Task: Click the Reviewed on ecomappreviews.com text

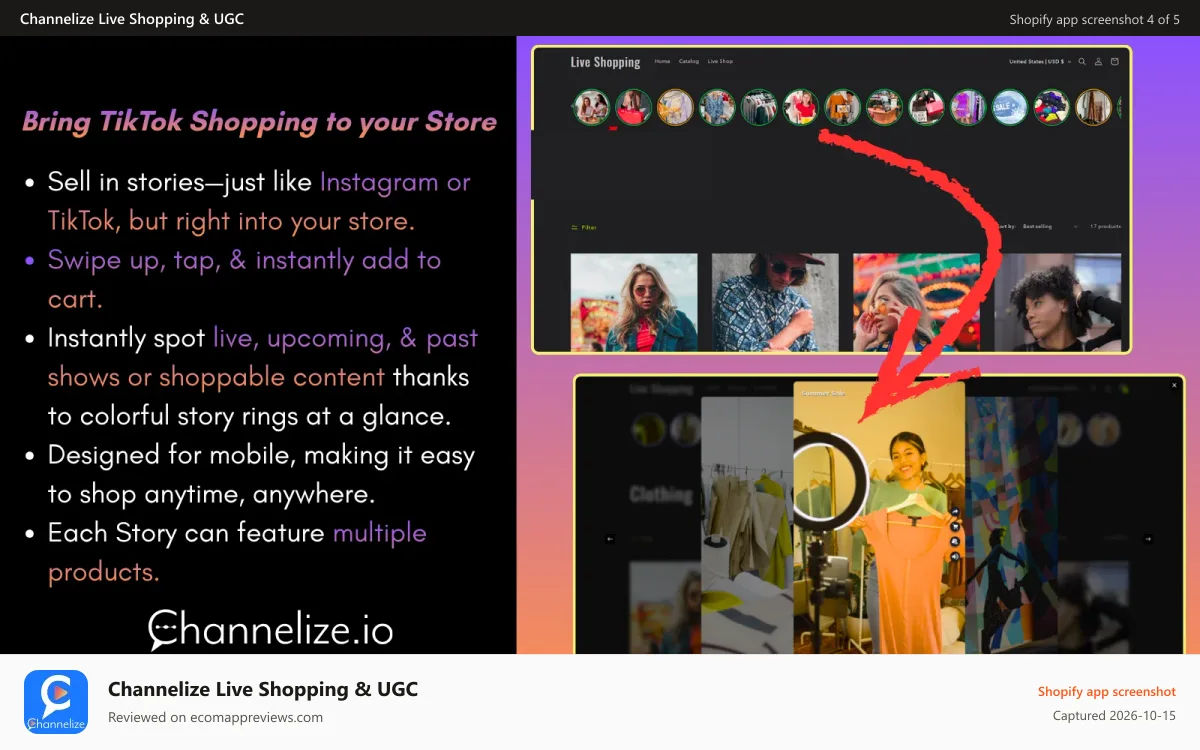Action: (x=215, y=717)
